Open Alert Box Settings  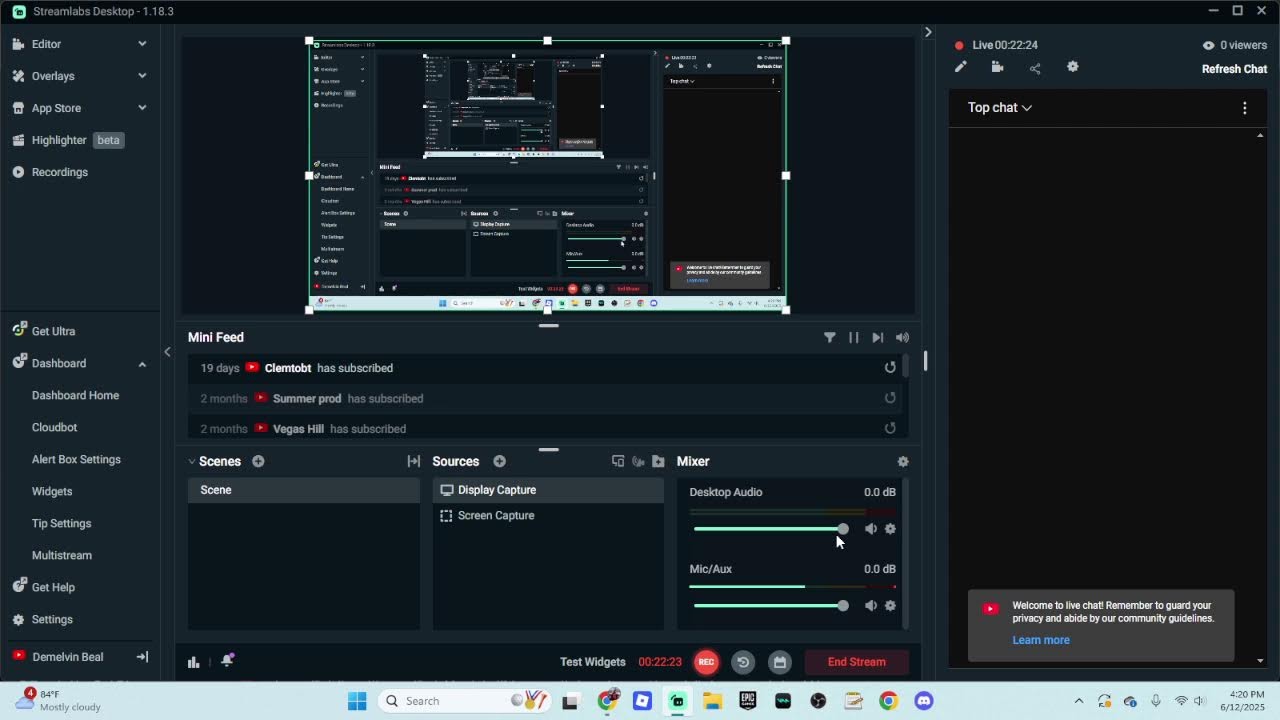pos(76,459)
